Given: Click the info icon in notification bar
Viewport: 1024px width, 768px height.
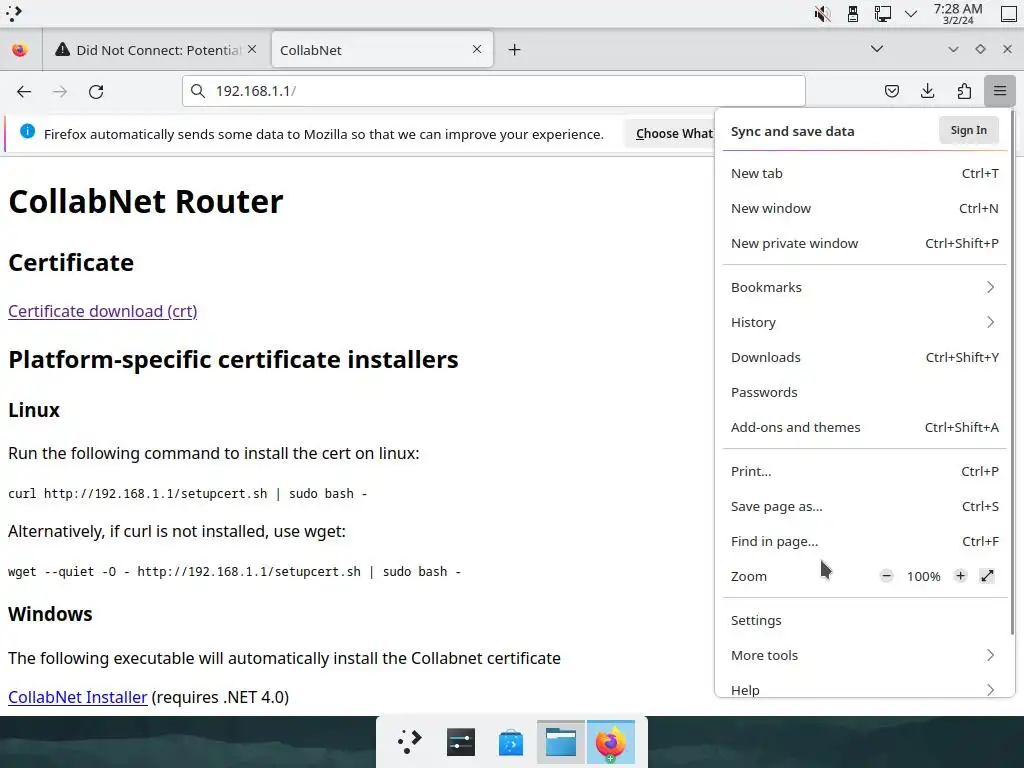Looking at the screenshot, I should 27,131.
